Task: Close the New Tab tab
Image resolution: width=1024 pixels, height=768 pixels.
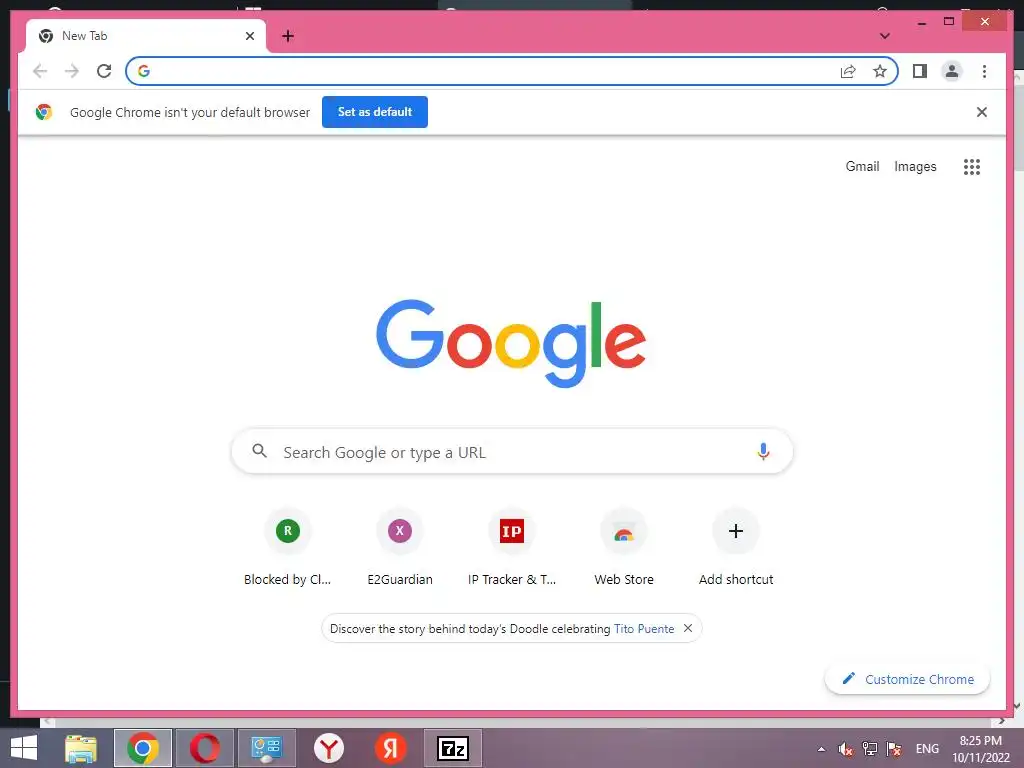Action: point(249,36)
